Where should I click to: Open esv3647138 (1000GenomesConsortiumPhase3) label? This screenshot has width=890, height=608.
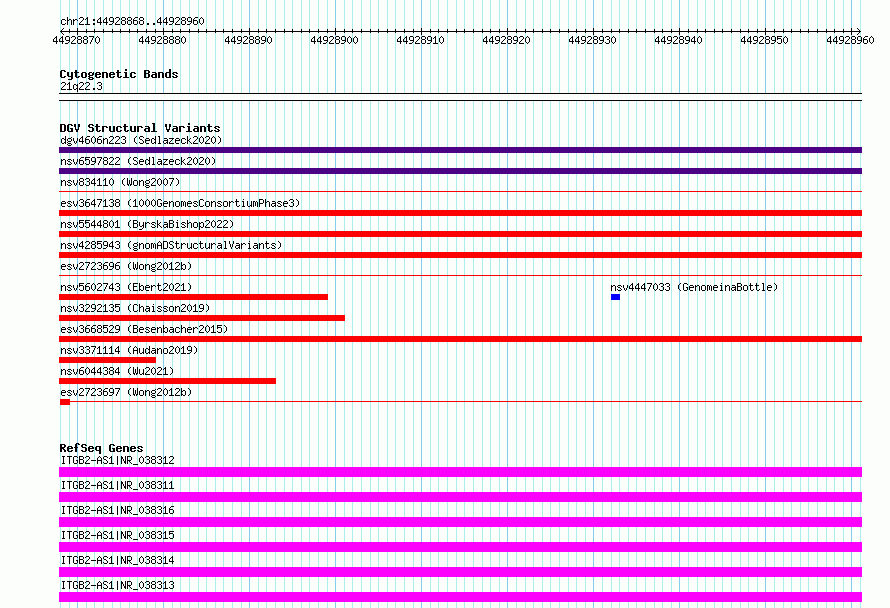pyautogui.click(x=180, y=203)
